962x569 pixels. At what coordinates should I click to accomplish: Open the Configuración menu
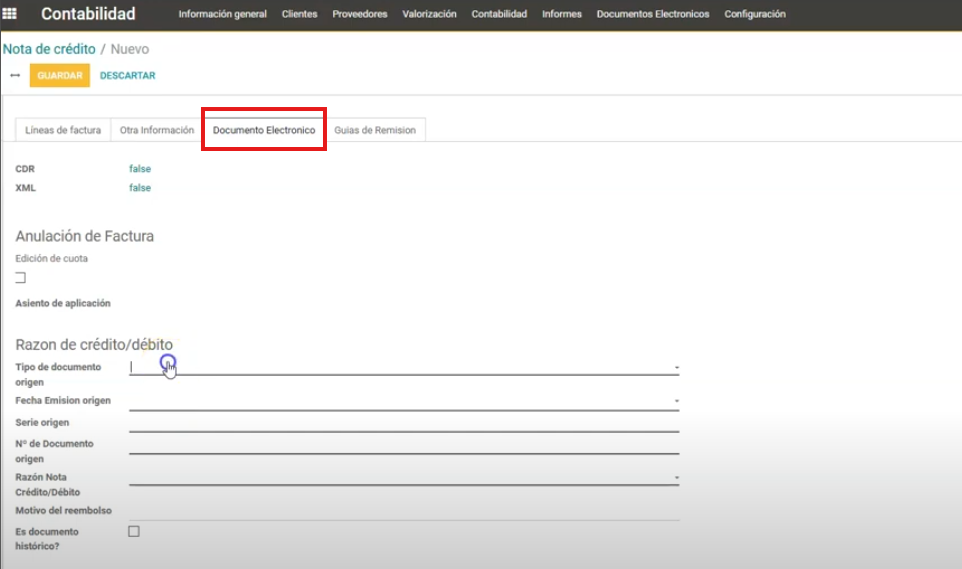pyautogui.click(x=754, y=14)
